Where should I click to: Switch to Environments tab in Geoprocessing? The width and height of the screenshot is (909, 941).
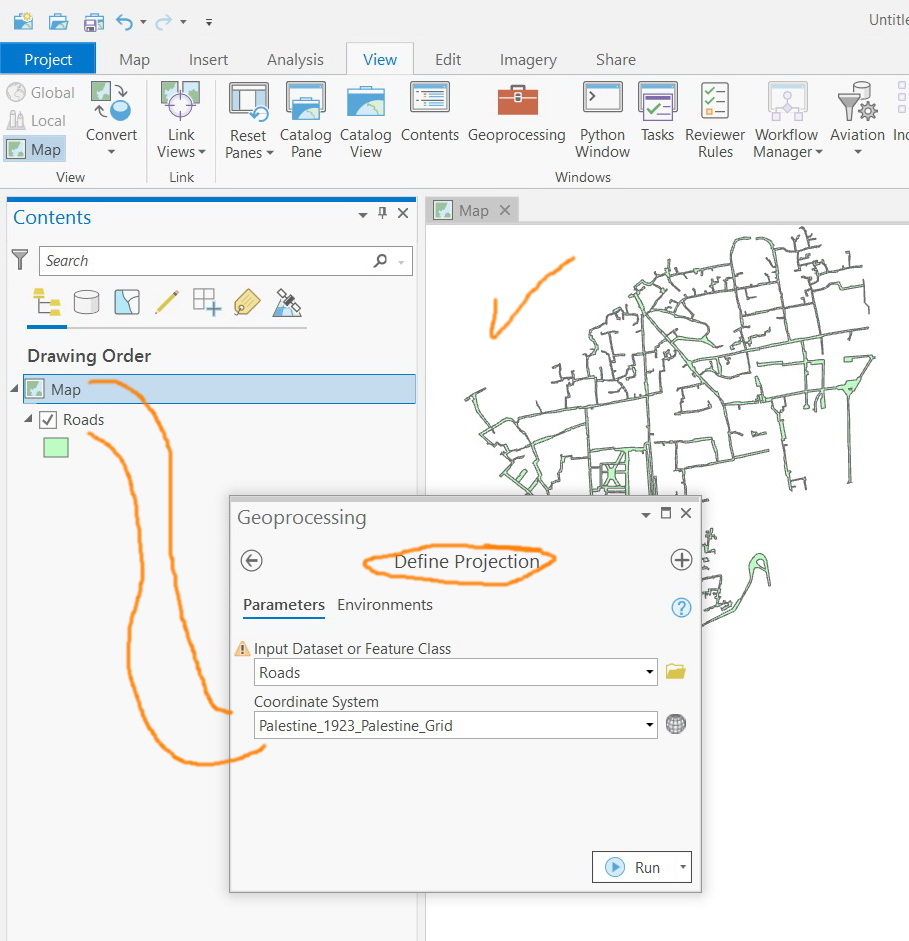(385, 605)
